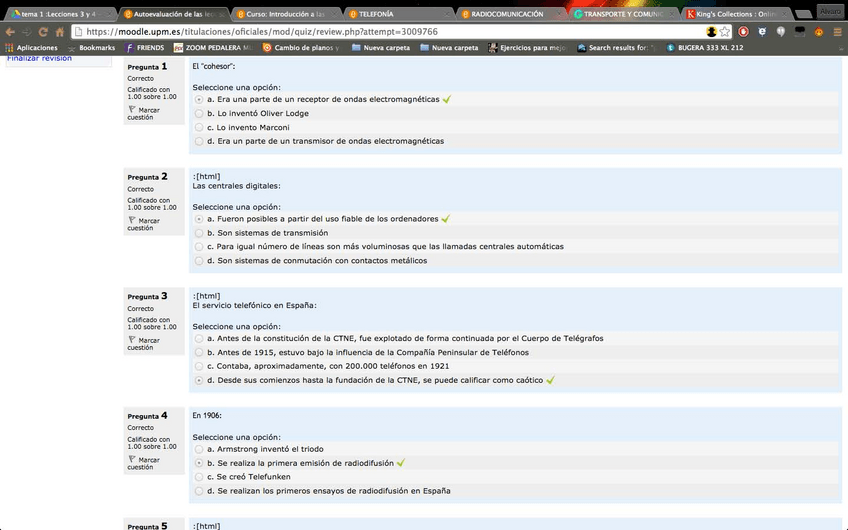This screenshot has height=530, width=848.
Task: Select option c. Se creó Telefunken
Action: click(199, 477)
